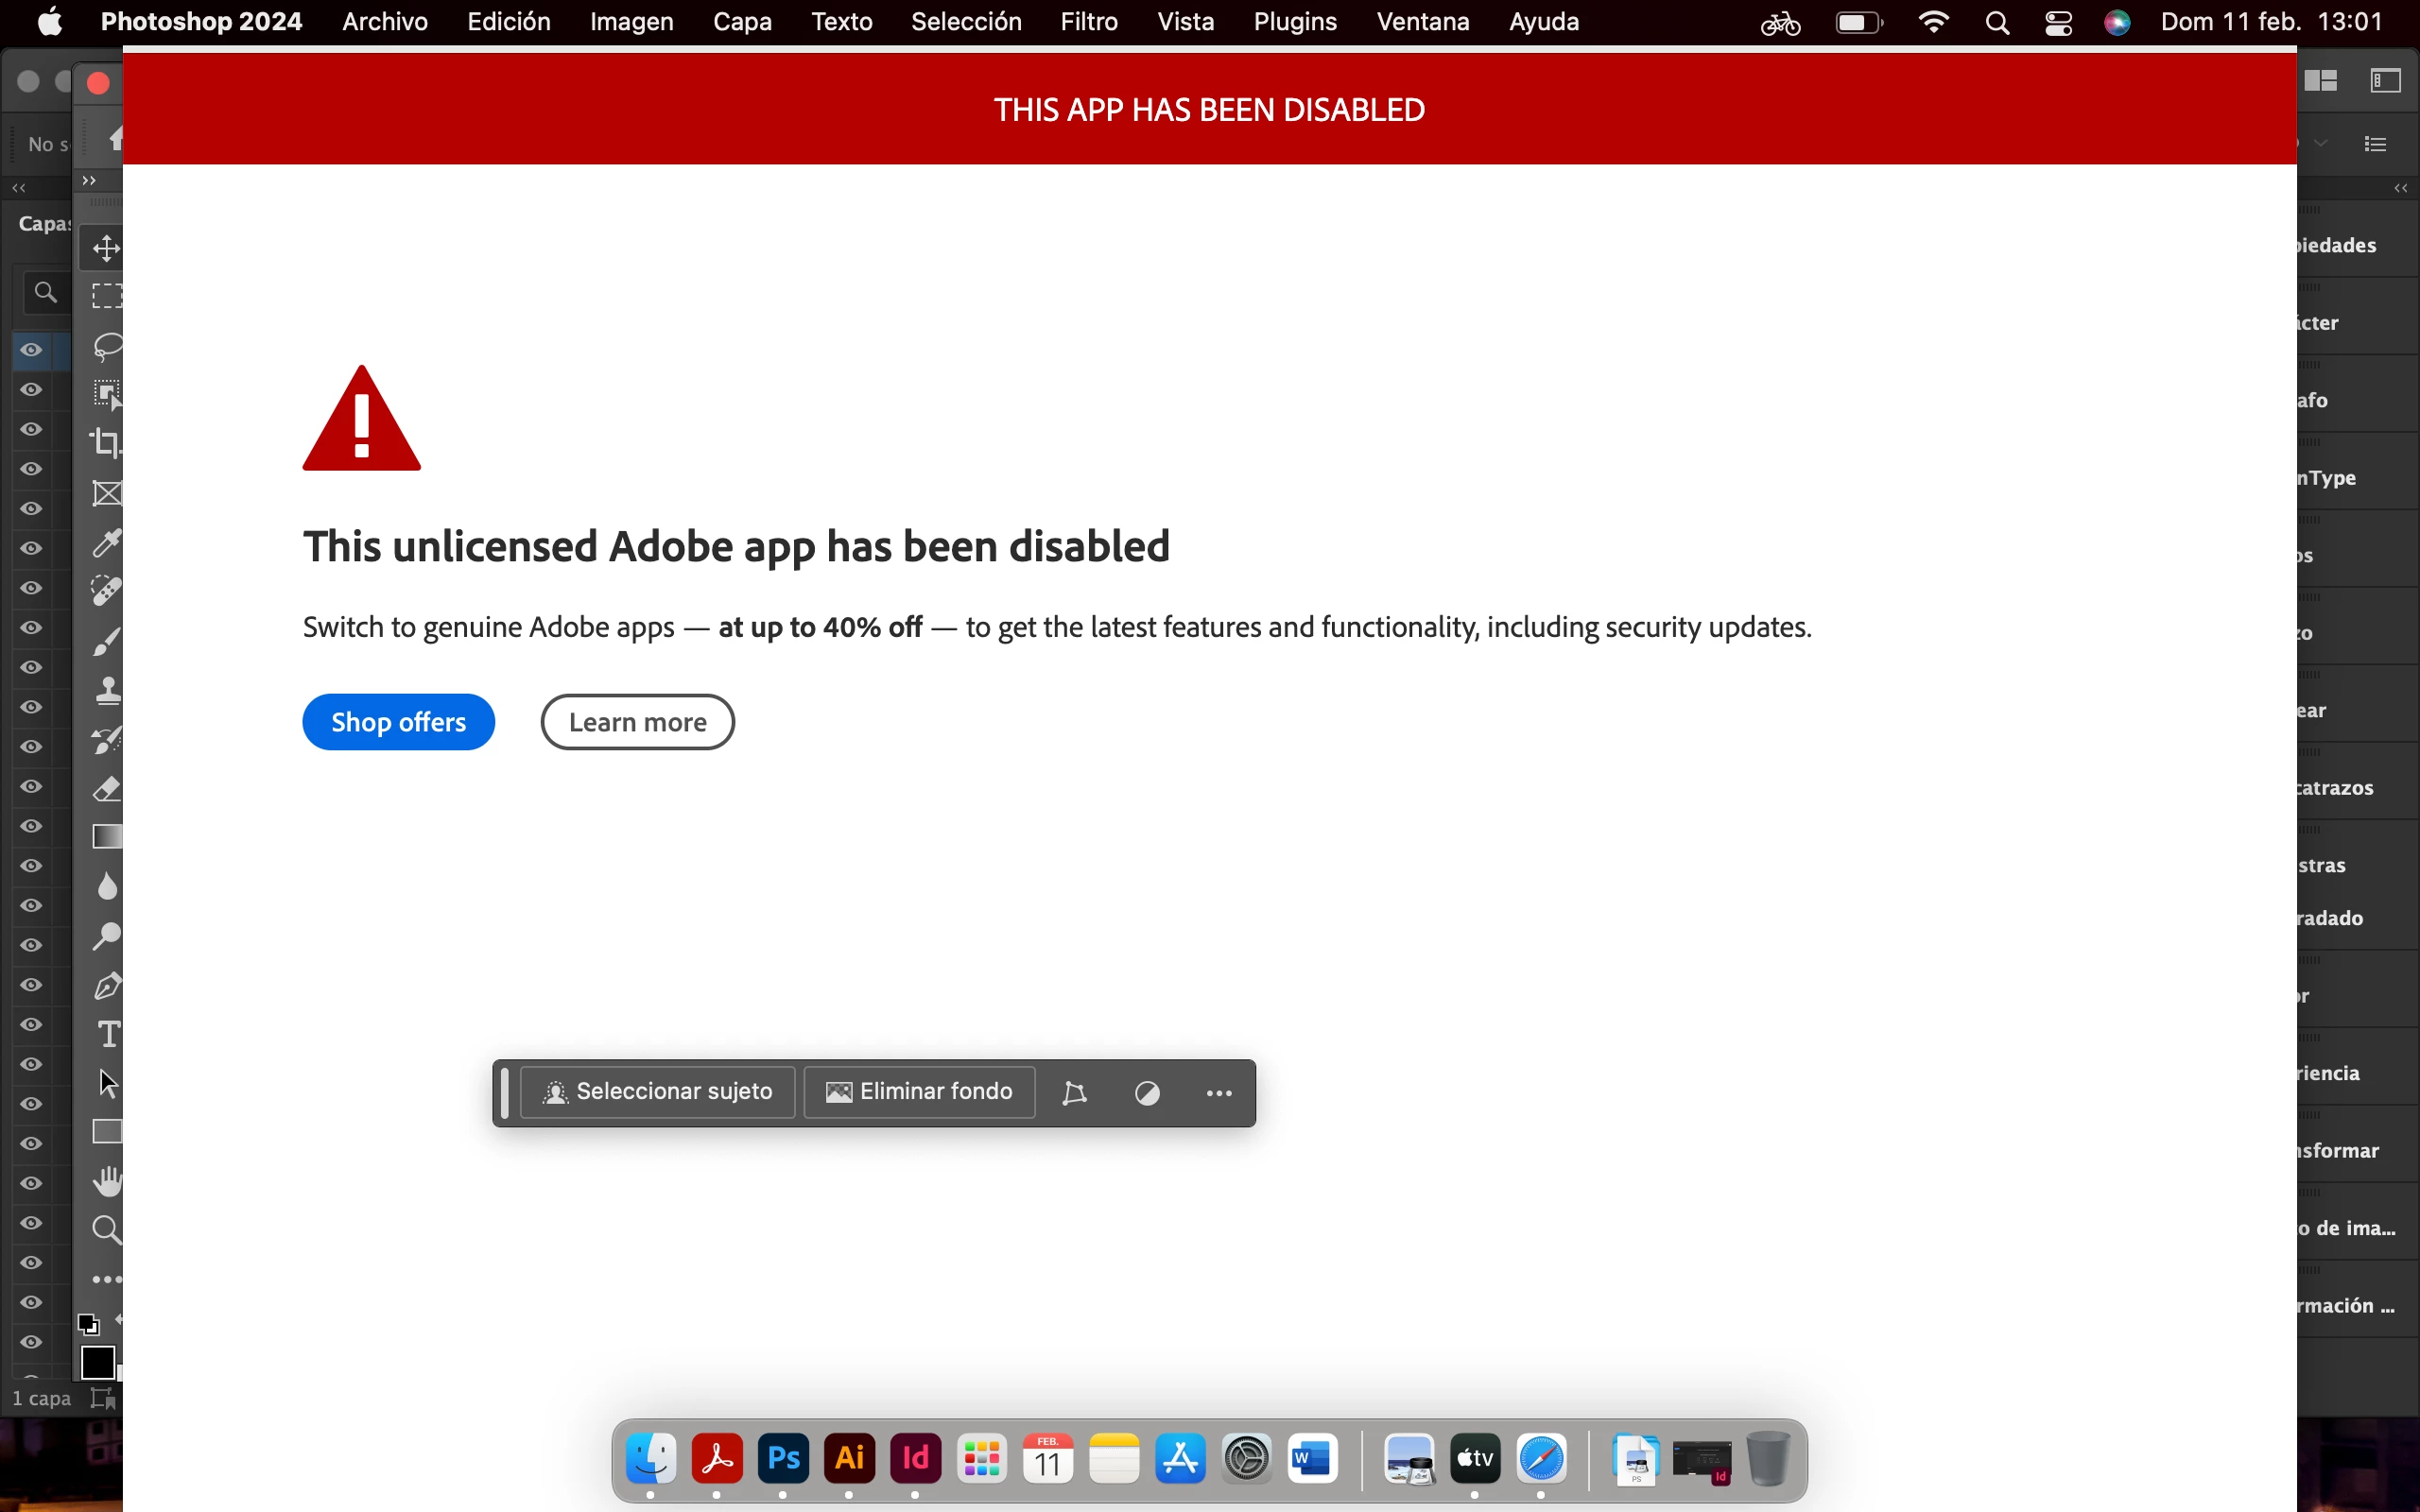Image resolution: width=2420 pixels, height=1512 pixels.
Task: Toggle visibility of the second layer eye
Action: (31, 390)
